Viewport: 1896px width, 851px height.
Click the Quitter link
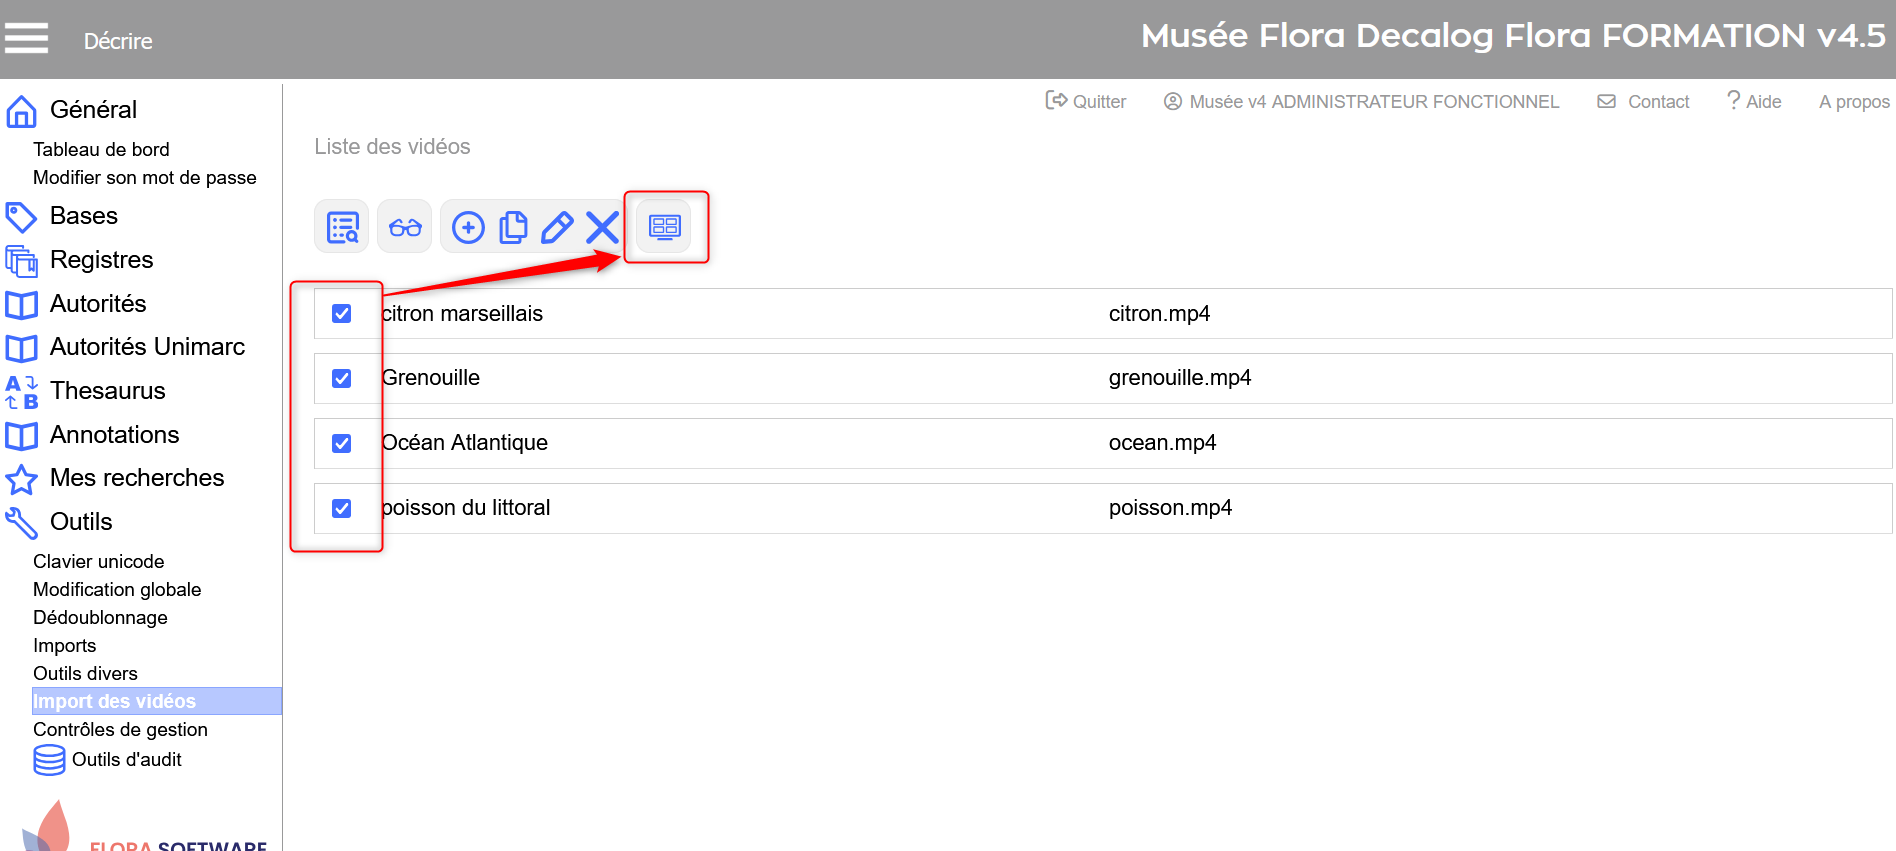point(1087,101)
